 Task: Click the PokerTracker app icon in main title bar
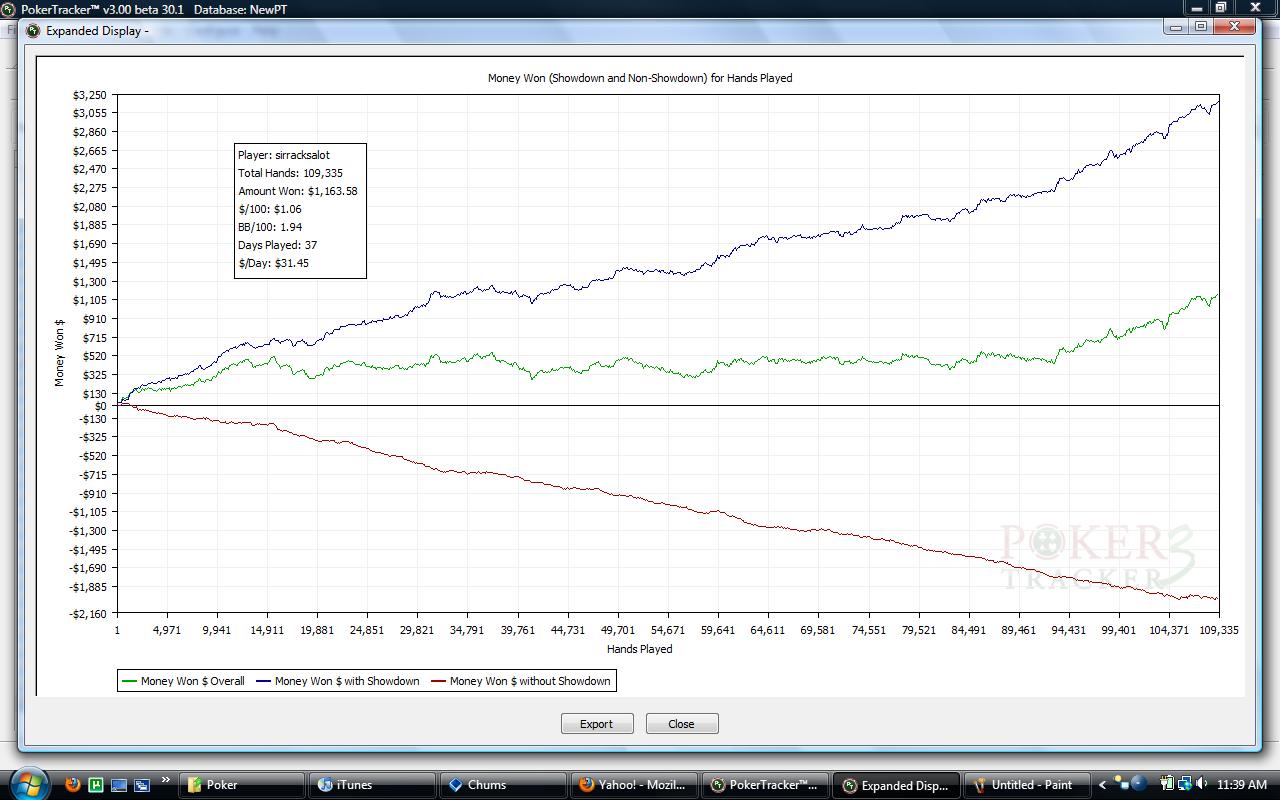9,8
